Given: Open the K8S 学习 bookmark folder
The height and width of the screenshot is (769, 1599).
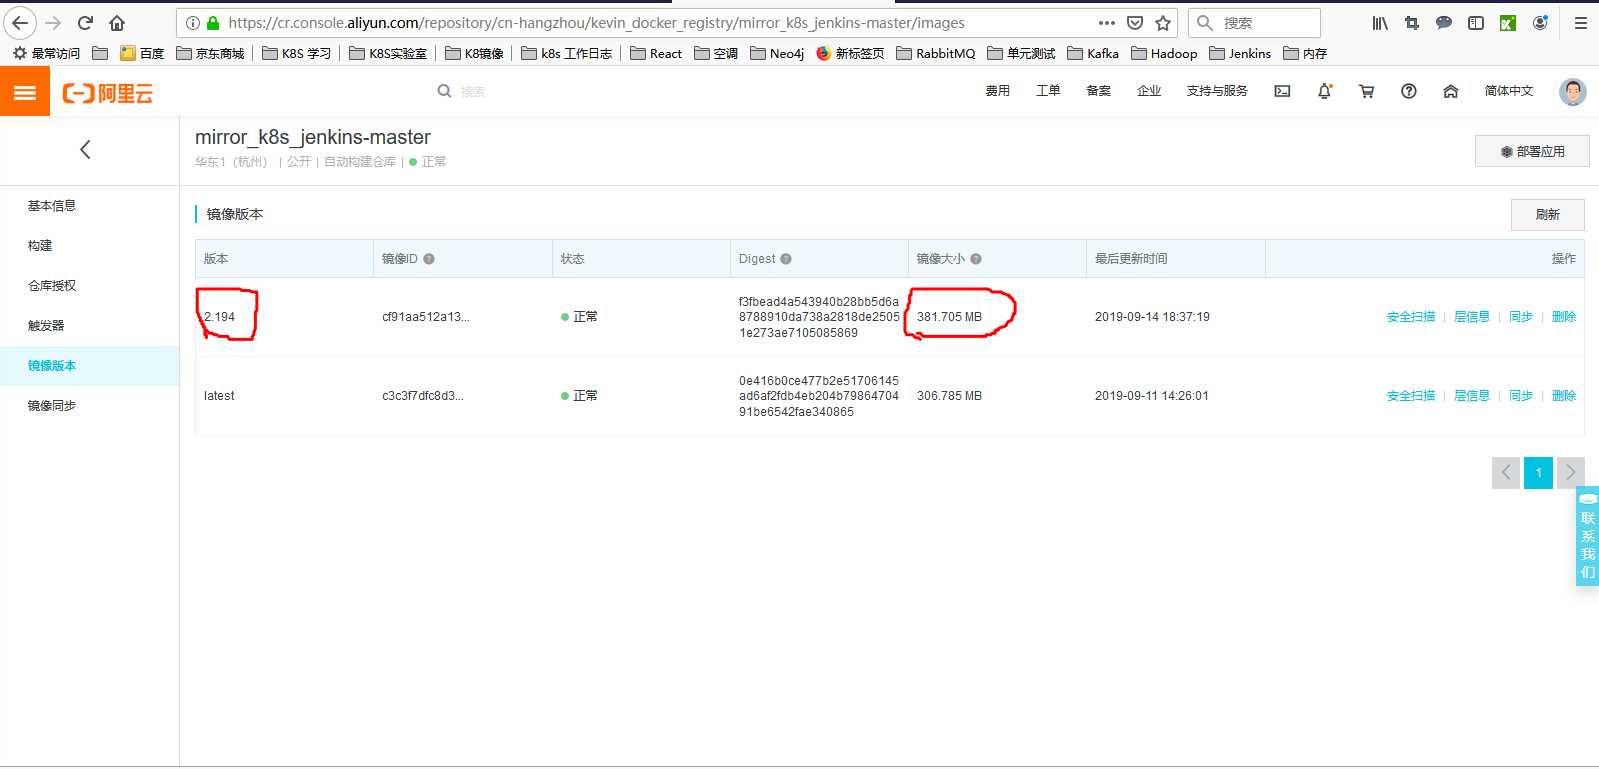Looking at the screenshot, I should [x=296, y=54].
